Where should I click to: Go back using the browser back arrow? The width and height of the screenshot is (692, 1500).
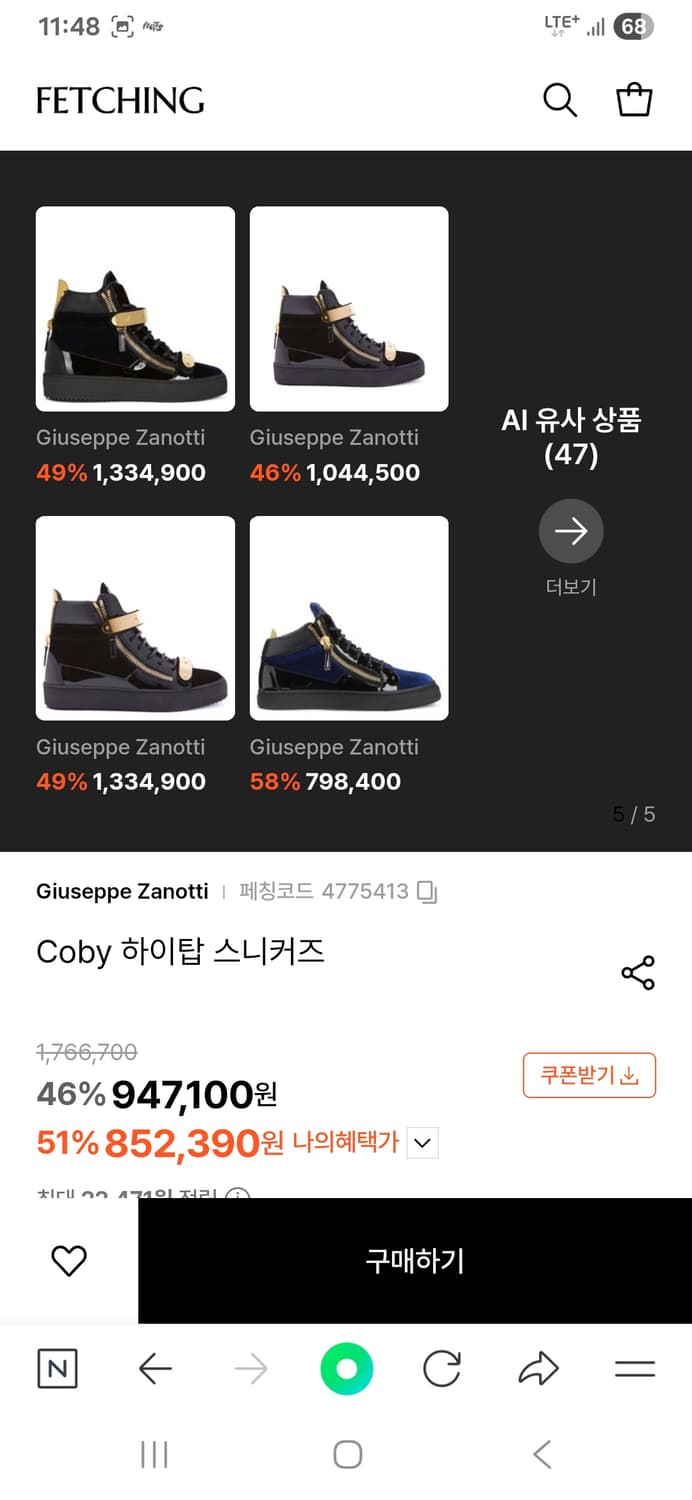click(x=154, y=1369)
